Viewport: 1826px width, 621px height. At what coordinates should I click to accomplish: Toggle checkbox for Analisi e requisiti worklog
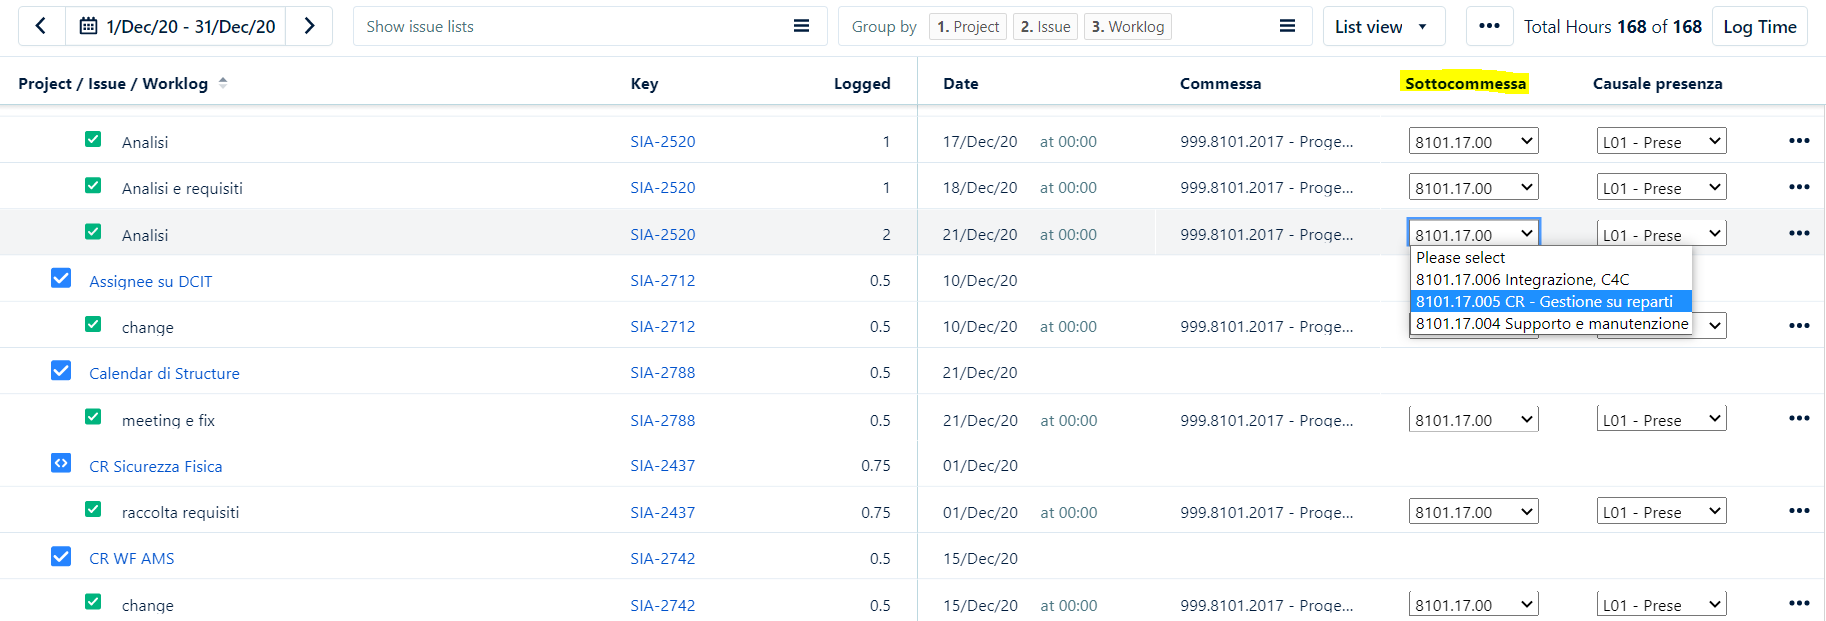[93, 186]
